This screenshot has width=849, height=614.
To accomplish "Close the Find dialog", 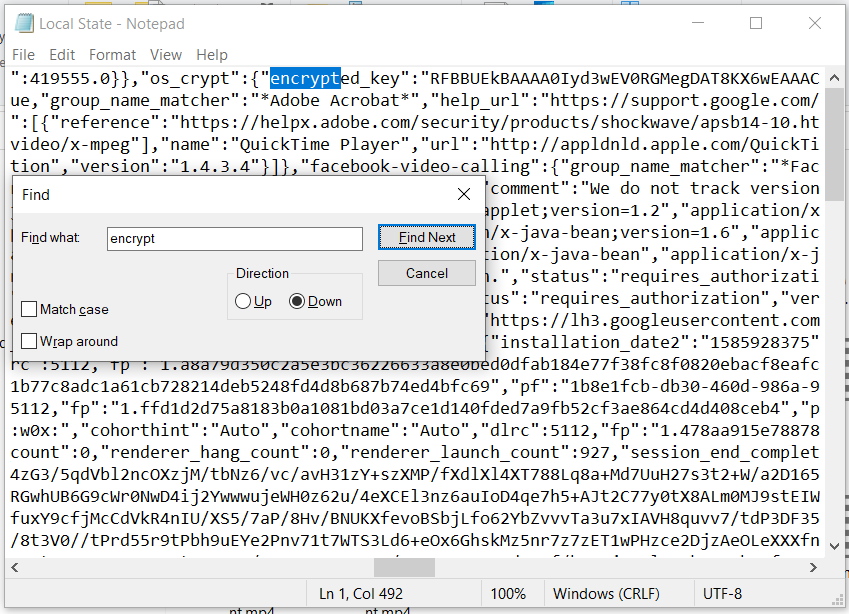I will [463, 195].
